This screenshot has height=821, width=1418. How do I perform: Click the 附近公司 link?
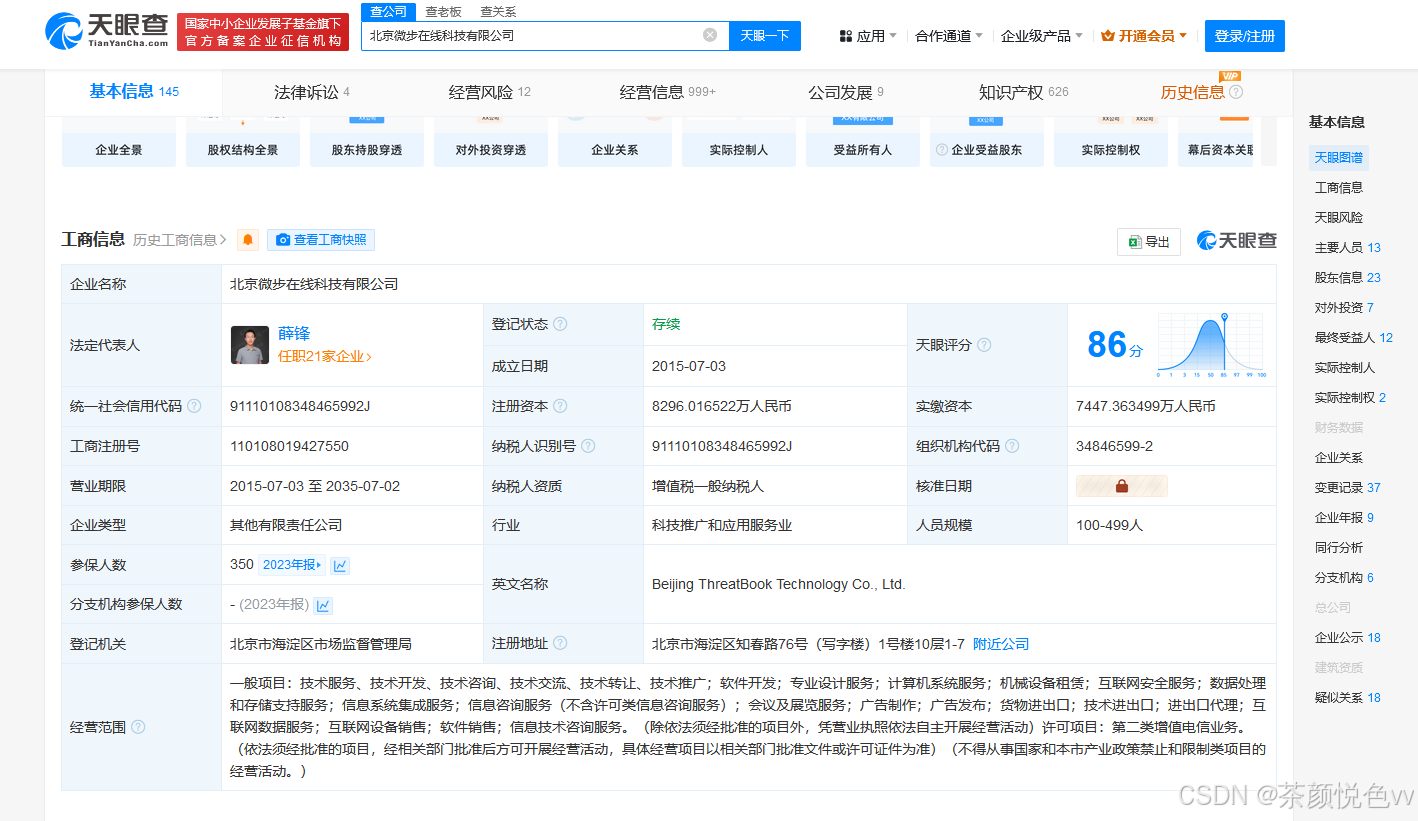click(x=1001, y=644)
